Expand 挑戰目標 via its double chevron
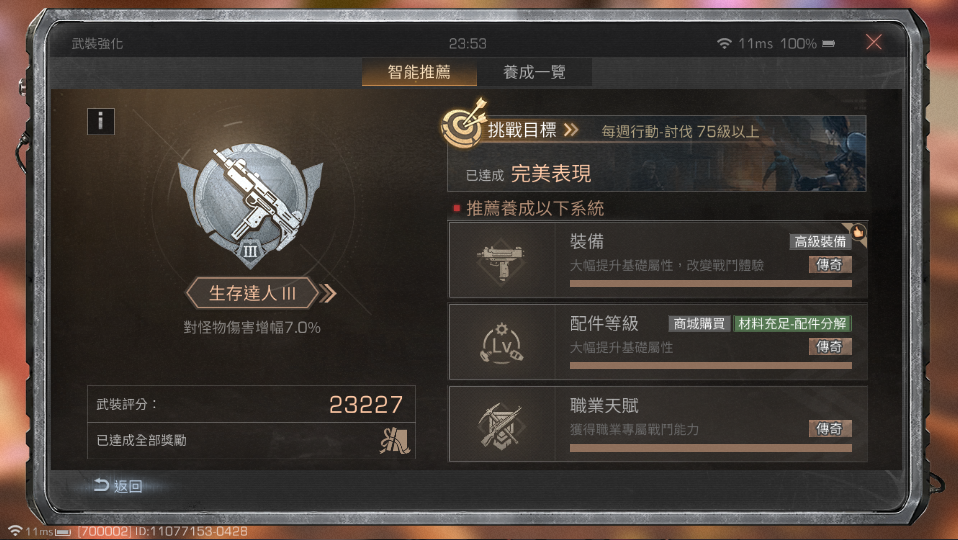The height and width of the screenshot is (540, 958). [571, 130]
